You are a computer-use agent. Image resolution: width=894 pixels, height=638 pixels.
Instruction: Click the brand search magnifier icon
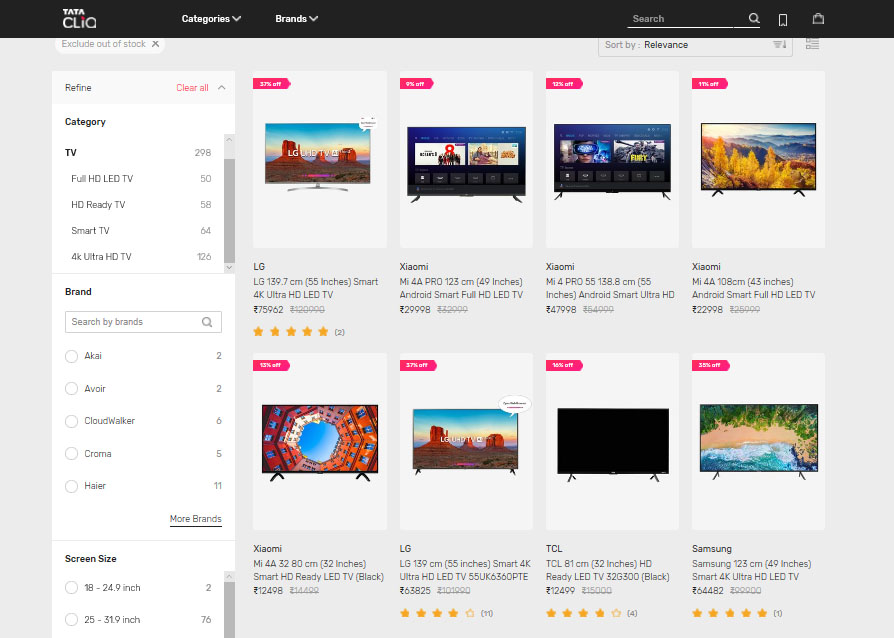pyautogui.click(x=207, y=322)
